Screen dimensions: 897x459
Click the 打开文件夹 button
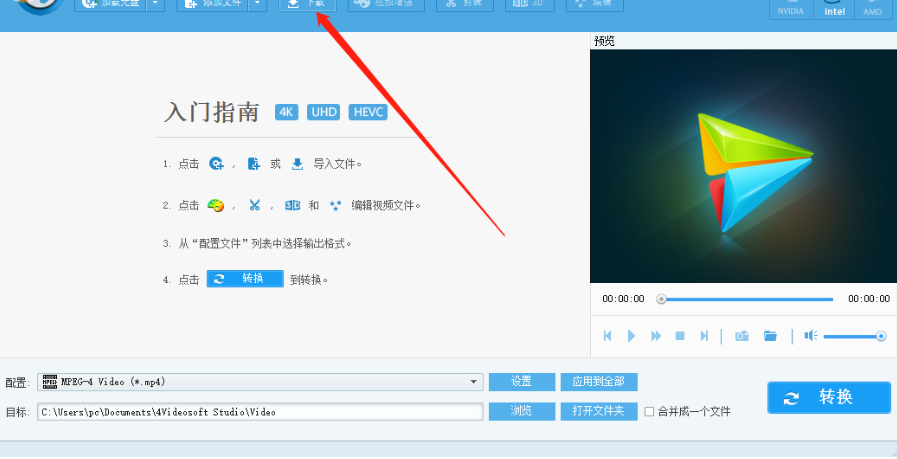tap(598, 411)
